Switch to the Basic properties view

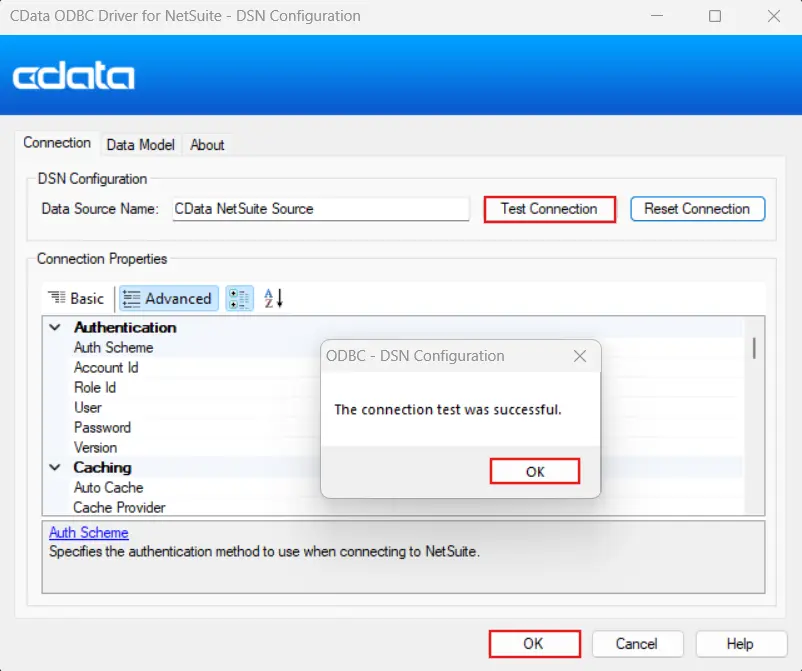(76, 298)
